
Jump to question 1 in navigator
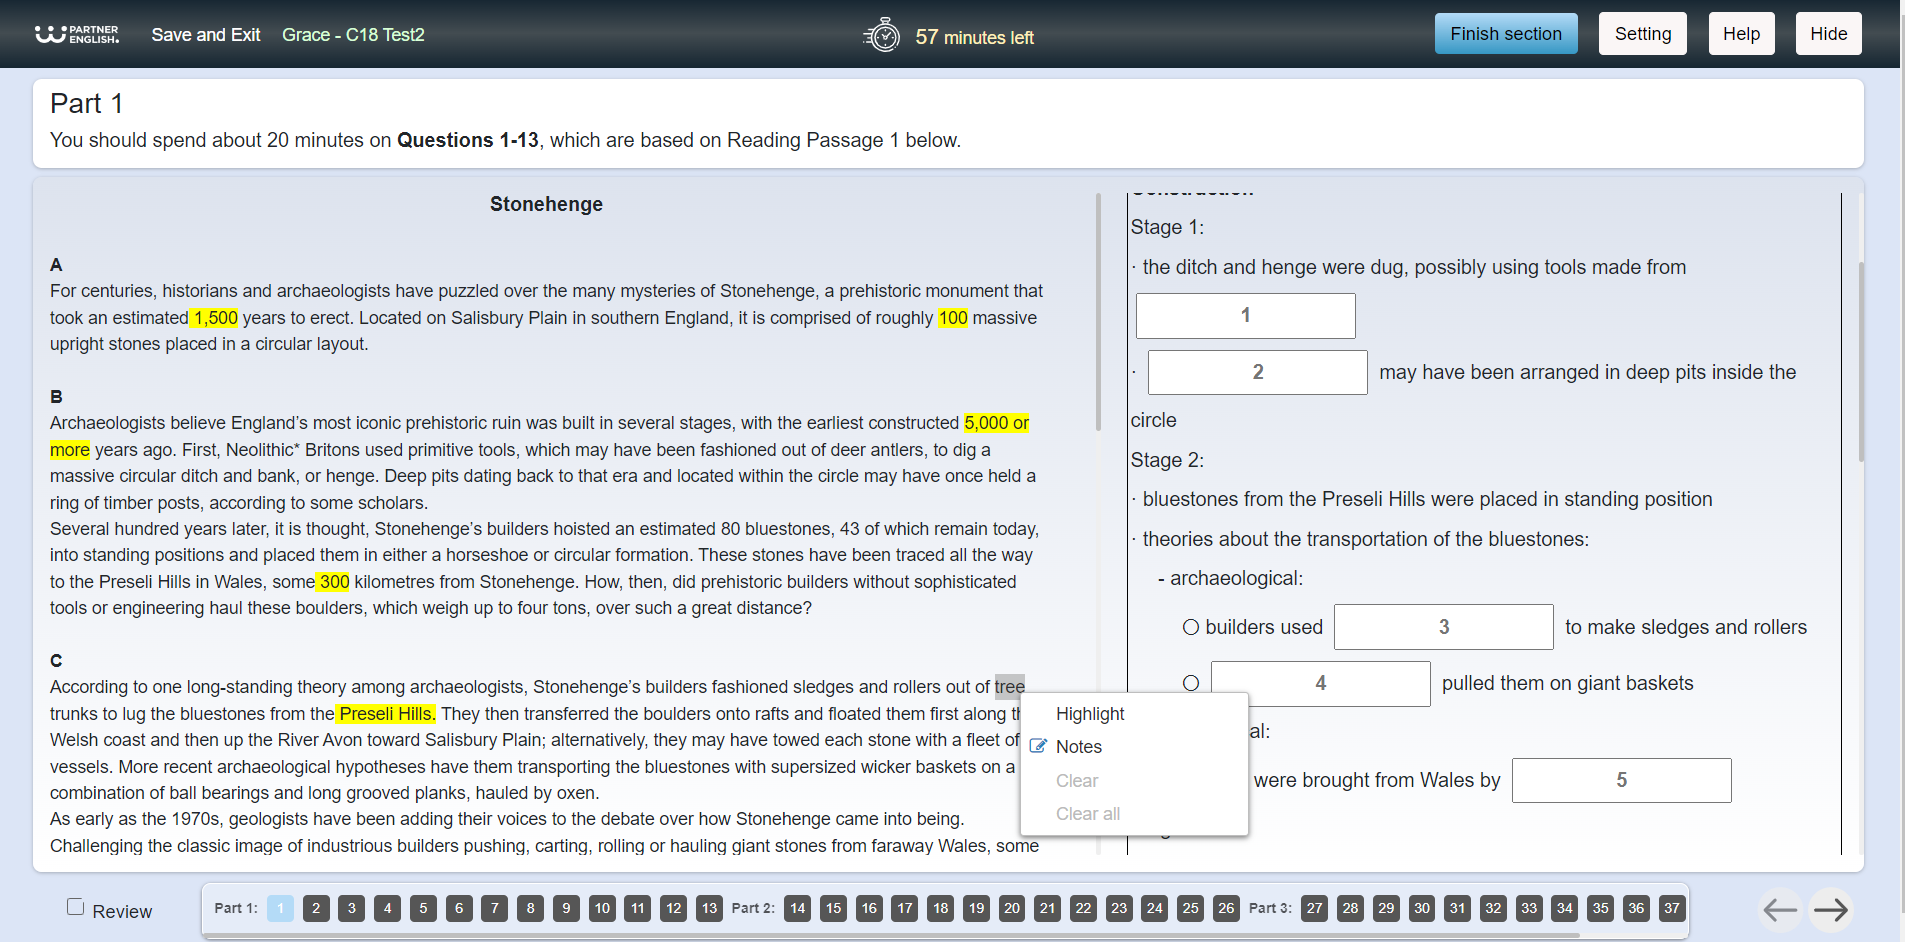[281, 908]
